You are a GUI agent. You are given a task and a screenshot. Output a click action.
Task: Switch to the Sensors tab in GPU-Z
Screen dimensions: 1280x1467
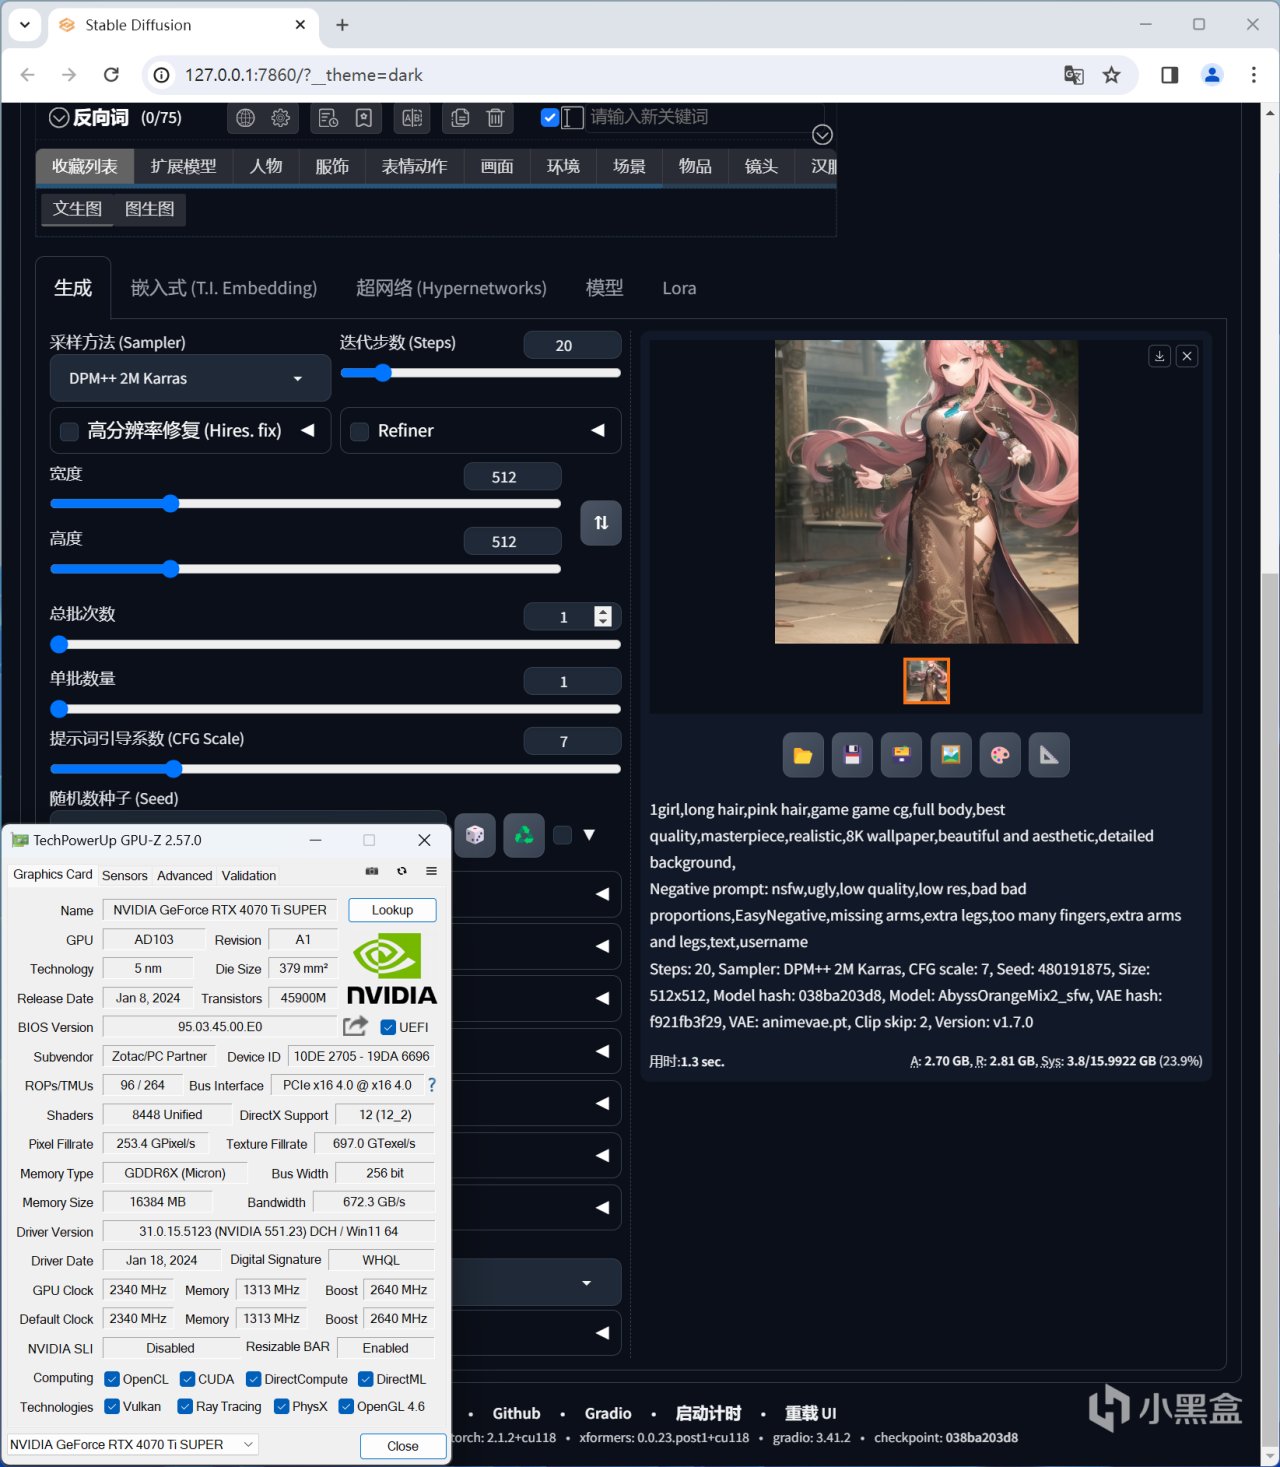125,875
